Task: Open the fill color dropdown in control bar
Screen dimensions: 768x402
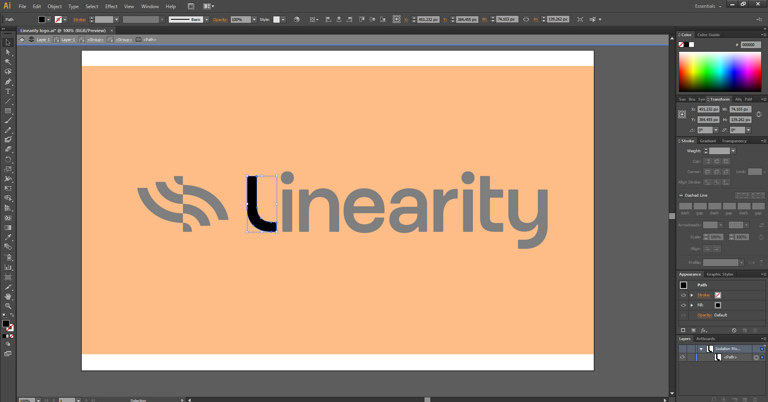Action: click(x=48, y=20)
